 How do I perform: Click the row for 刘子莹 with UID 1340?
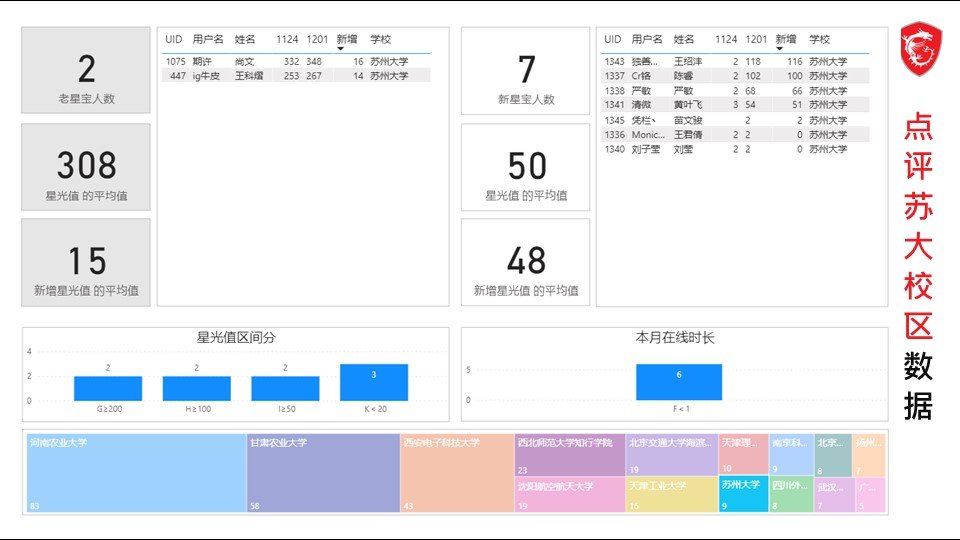(735, 149)
